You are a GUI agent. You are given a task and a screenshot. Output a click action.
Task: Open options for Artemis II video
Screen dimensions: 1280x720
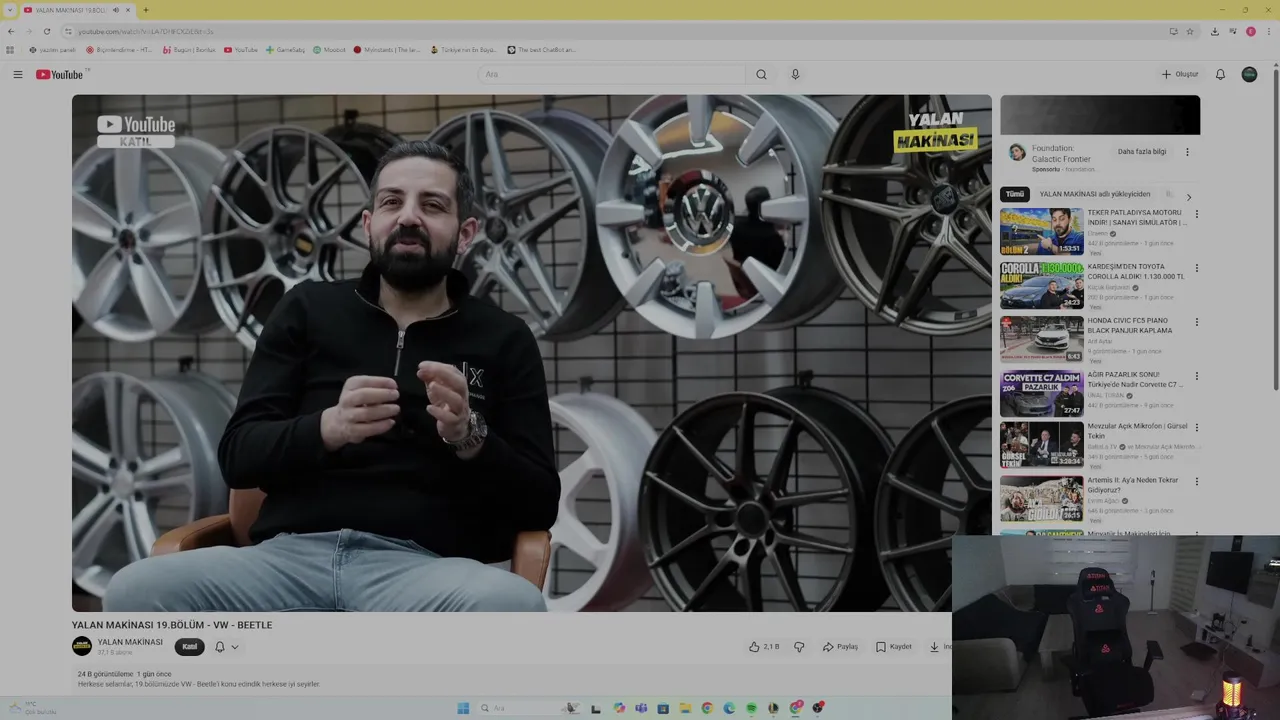tap(1196, 481)
